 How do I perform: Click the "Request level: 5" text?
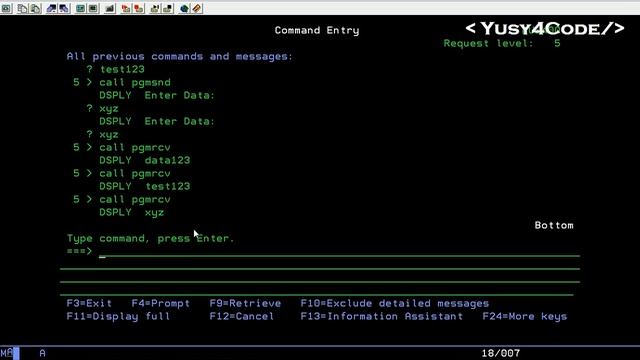[x=502, y=43]
